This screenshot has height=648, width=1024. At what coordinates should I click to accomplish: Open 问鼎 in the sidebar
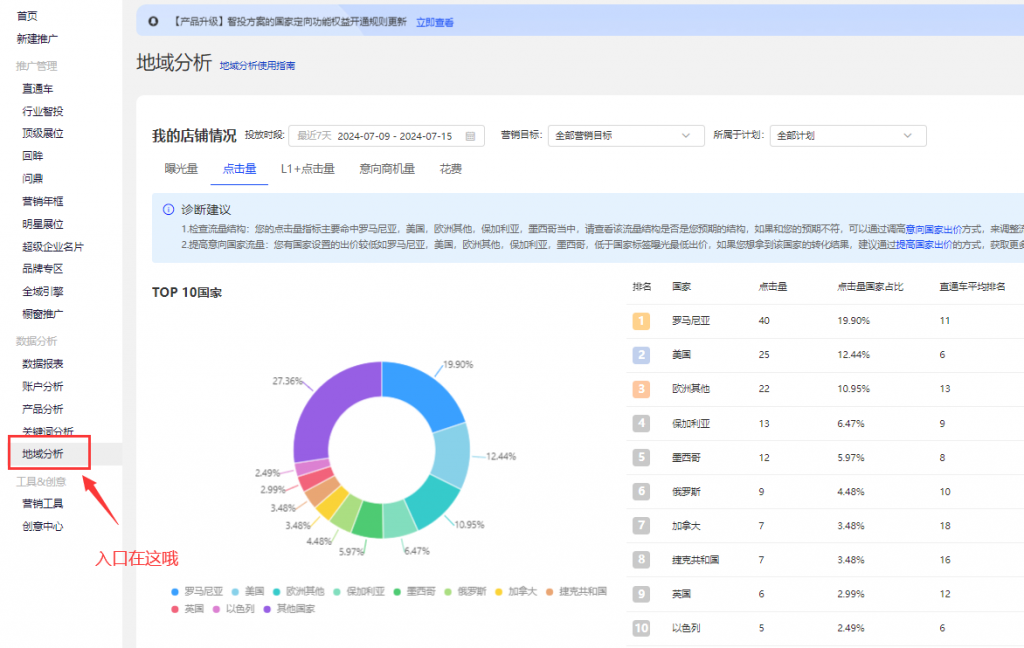(x=33, y=179)
